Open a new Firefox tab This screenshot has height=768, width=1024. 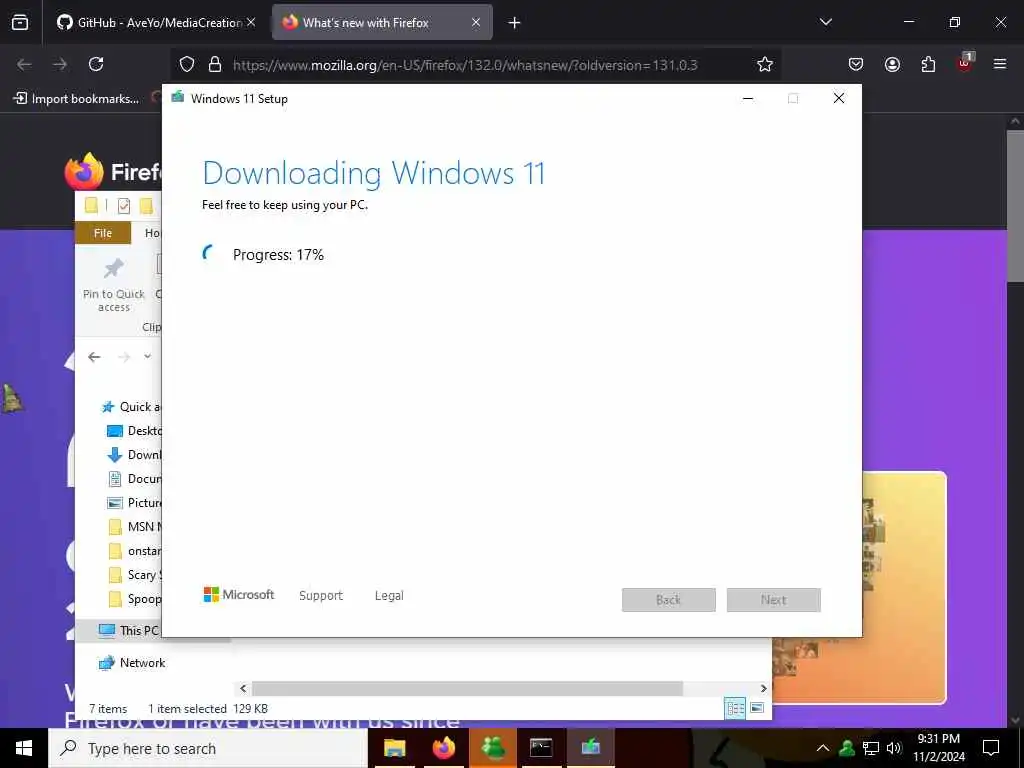(x=514, y=23)
